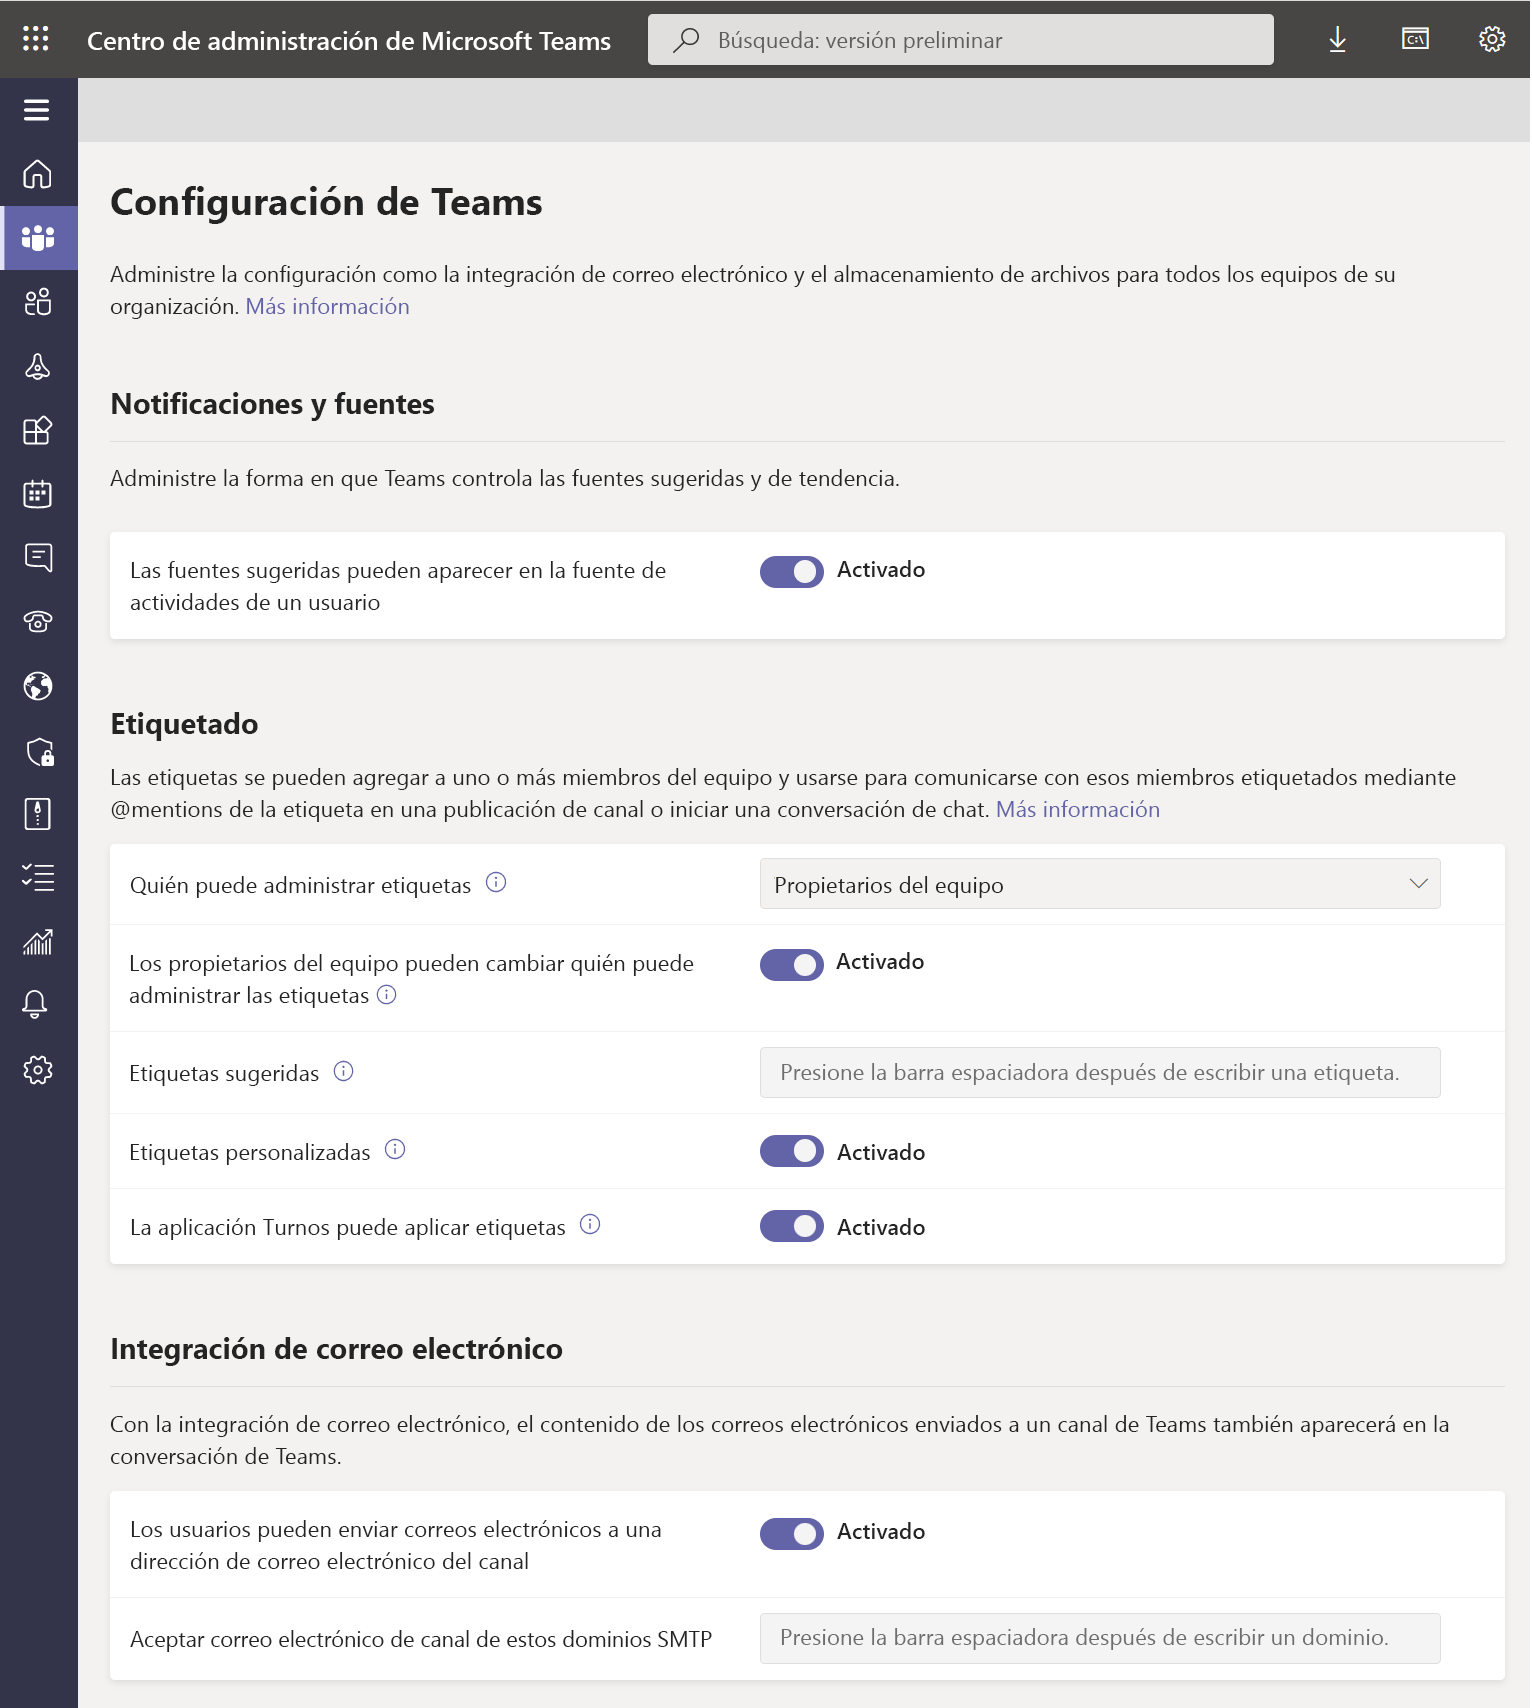Image resolution: width=1532 pixels, height=1708 pixels.
Task: Click the download icon in header
Action: click(x=1337, y=40)
